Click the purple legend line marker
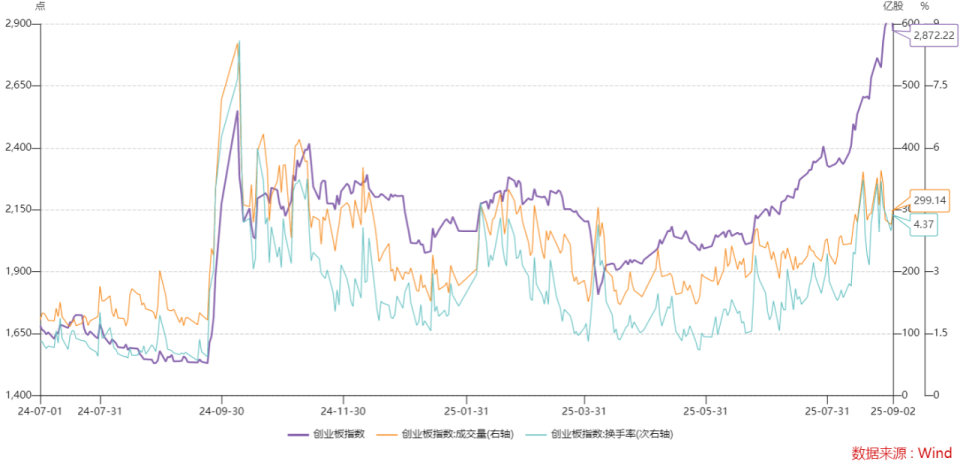The height and width of the screenshot is (461, 960). 298,435
